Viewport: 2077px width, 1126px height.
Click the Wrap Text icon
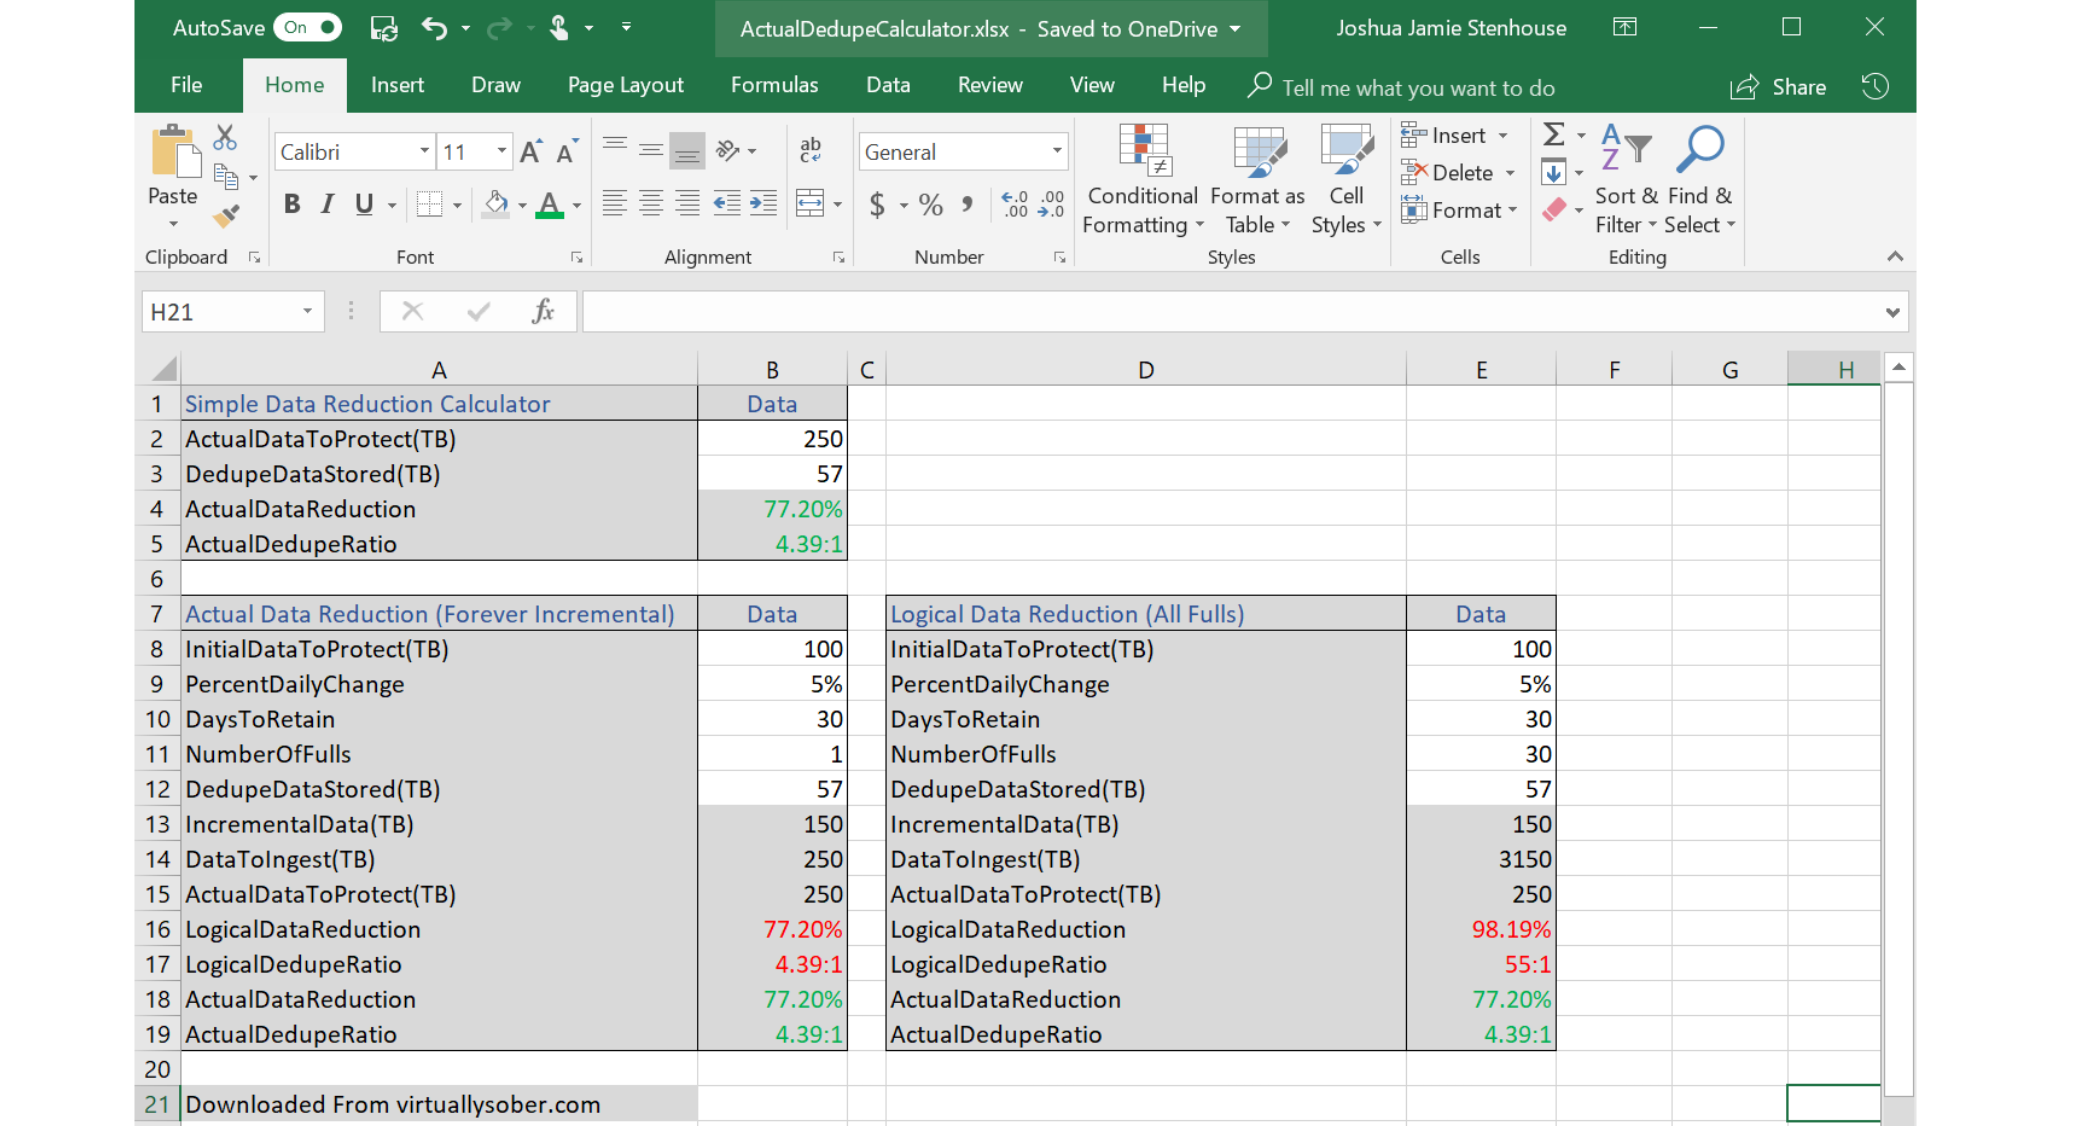pos(810,150)
